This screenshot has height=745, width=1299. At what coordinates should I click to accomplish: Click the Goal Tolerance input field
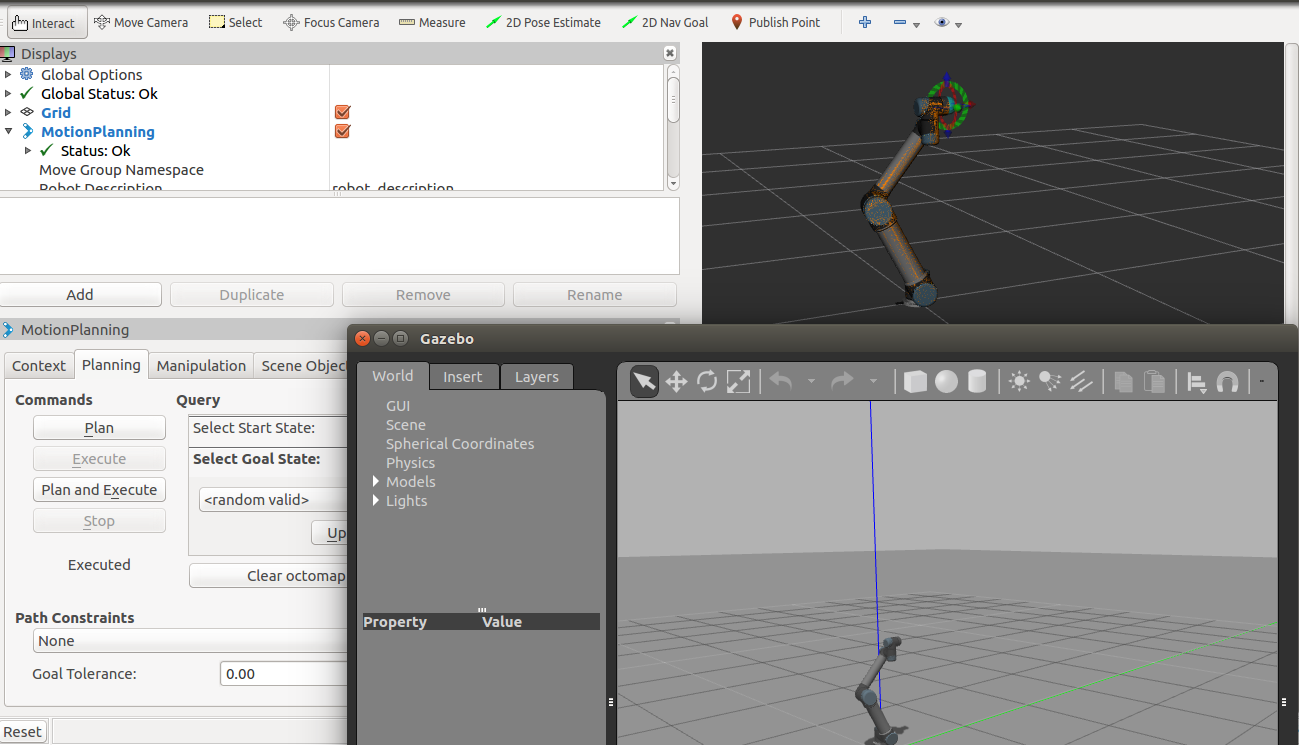coord(283,674)
